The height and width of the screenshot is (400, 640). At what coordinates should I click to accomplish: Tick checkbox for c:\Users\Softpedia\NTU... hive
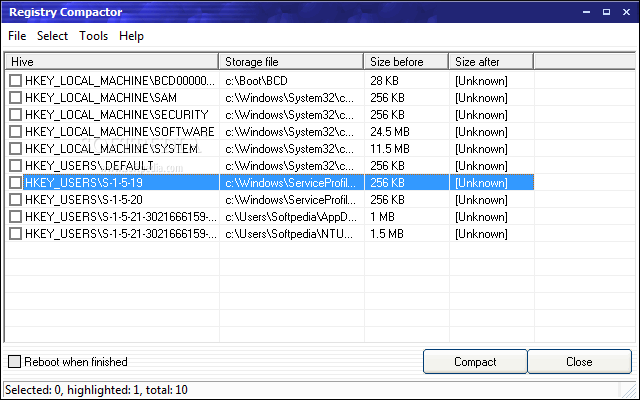click(x=16, y=233)
